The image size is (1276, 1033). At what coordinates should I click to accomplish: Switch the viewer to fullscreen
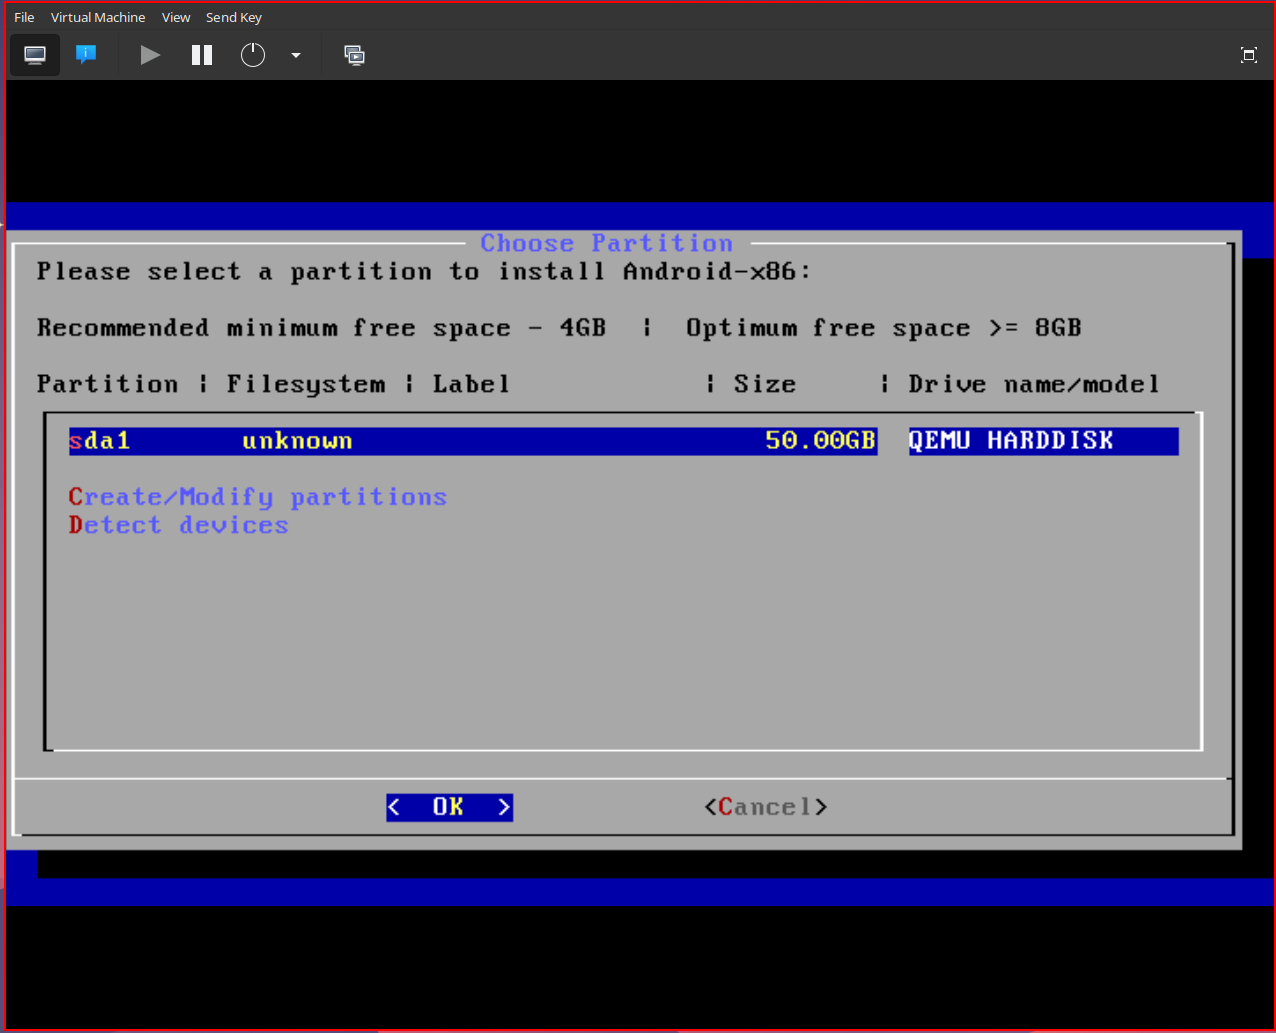pyautogui.click(x=1248, y=55)
